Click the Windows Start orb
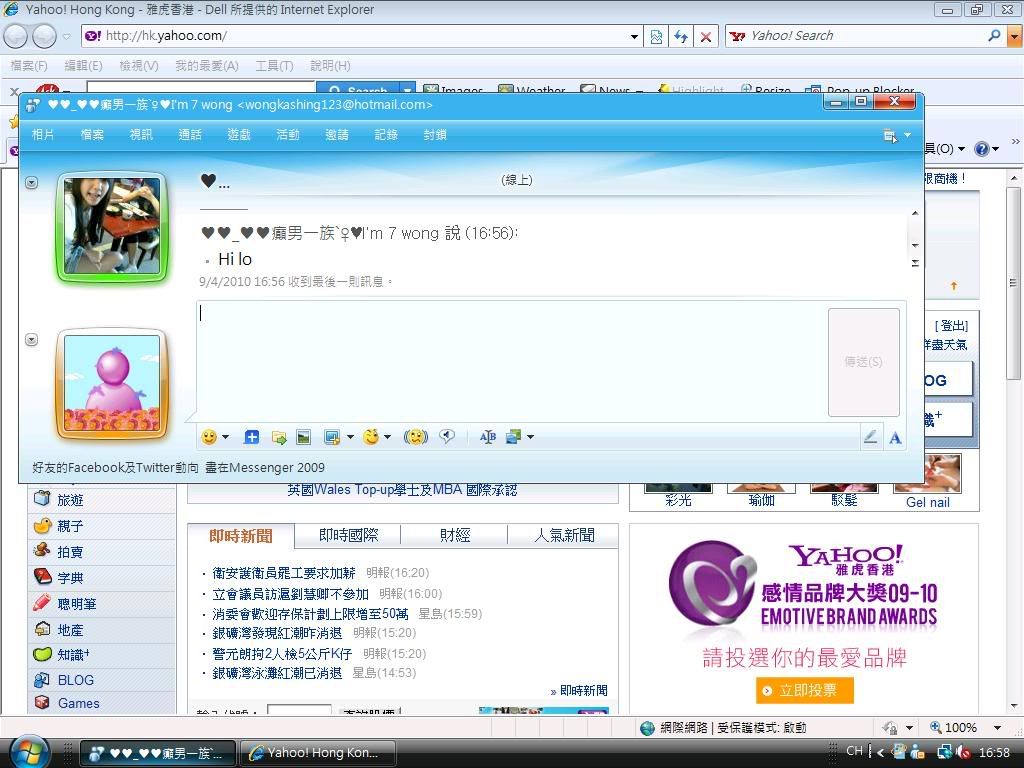The image size is (1024, 768). click(x=28, y=751)
